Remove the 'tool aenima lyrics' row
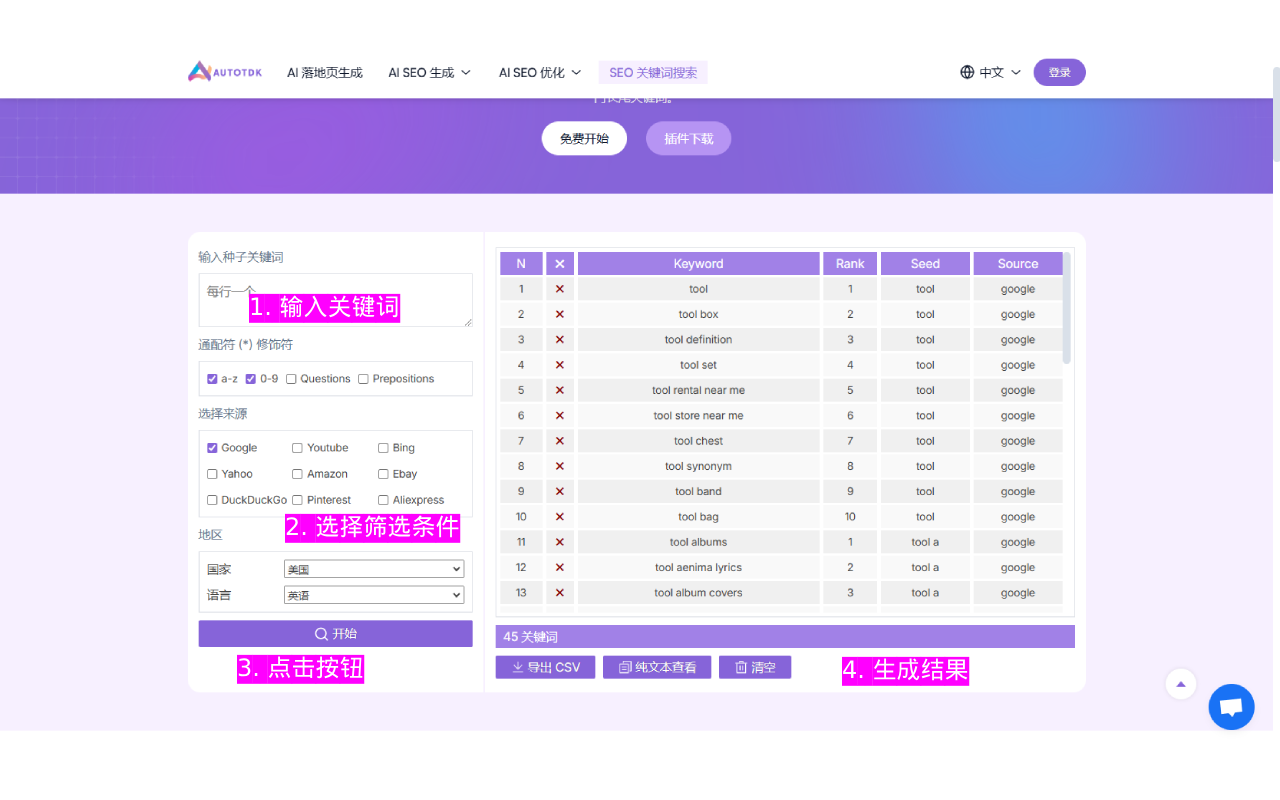1280x800 pixels. 559,567
